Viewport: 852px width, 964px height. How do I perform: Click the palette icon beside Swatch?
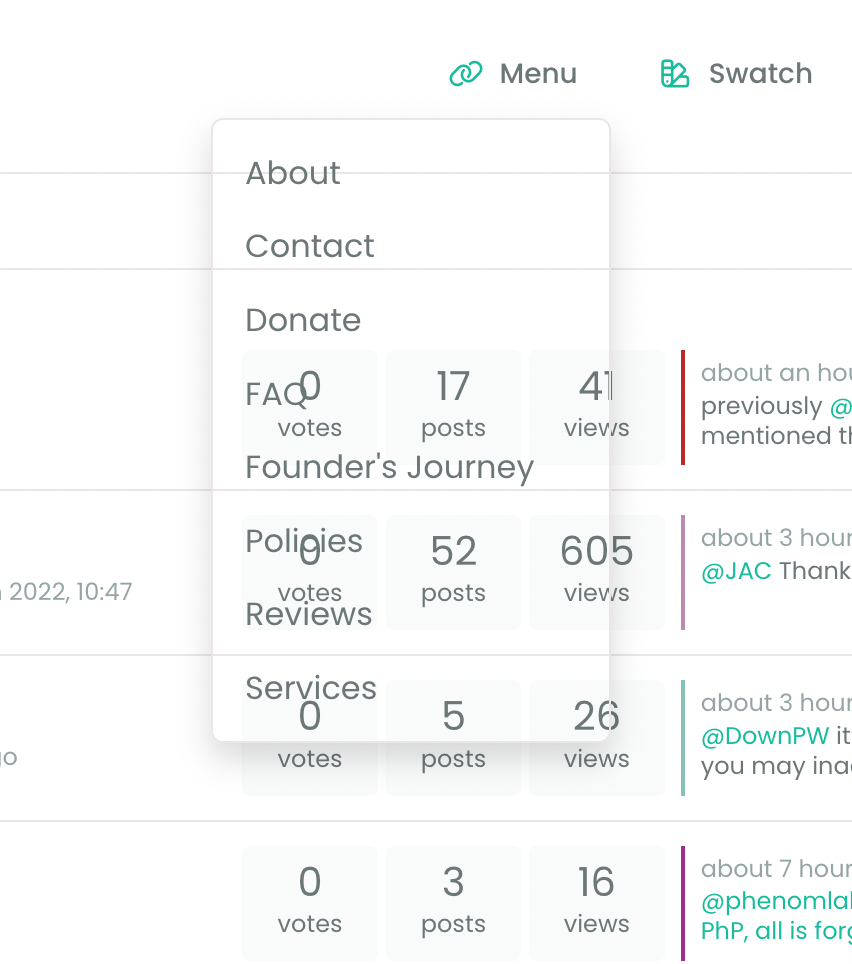coord(675,74)
